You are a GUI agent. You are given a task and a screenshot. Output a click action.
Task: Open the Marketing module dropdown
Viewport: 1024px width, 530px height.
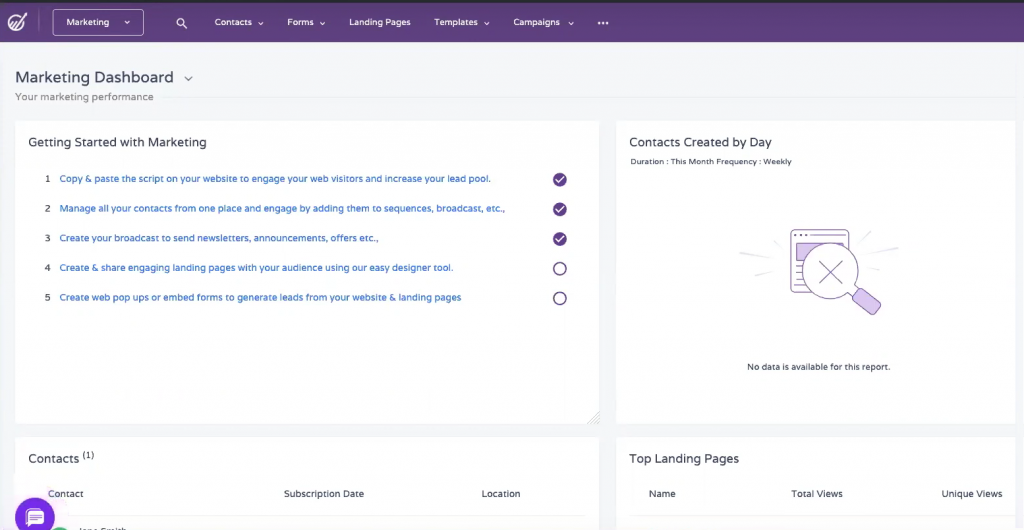point(98,22)
